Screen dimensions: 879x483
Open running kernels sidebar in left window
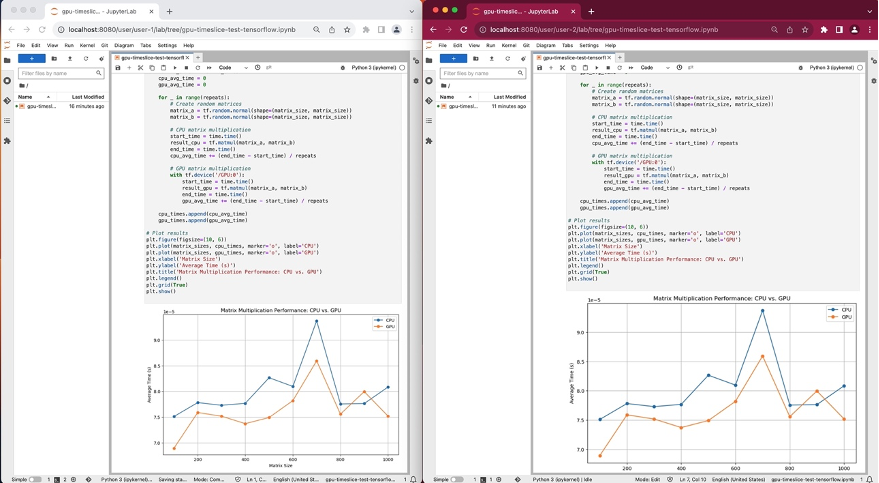(x=8, y=80)
